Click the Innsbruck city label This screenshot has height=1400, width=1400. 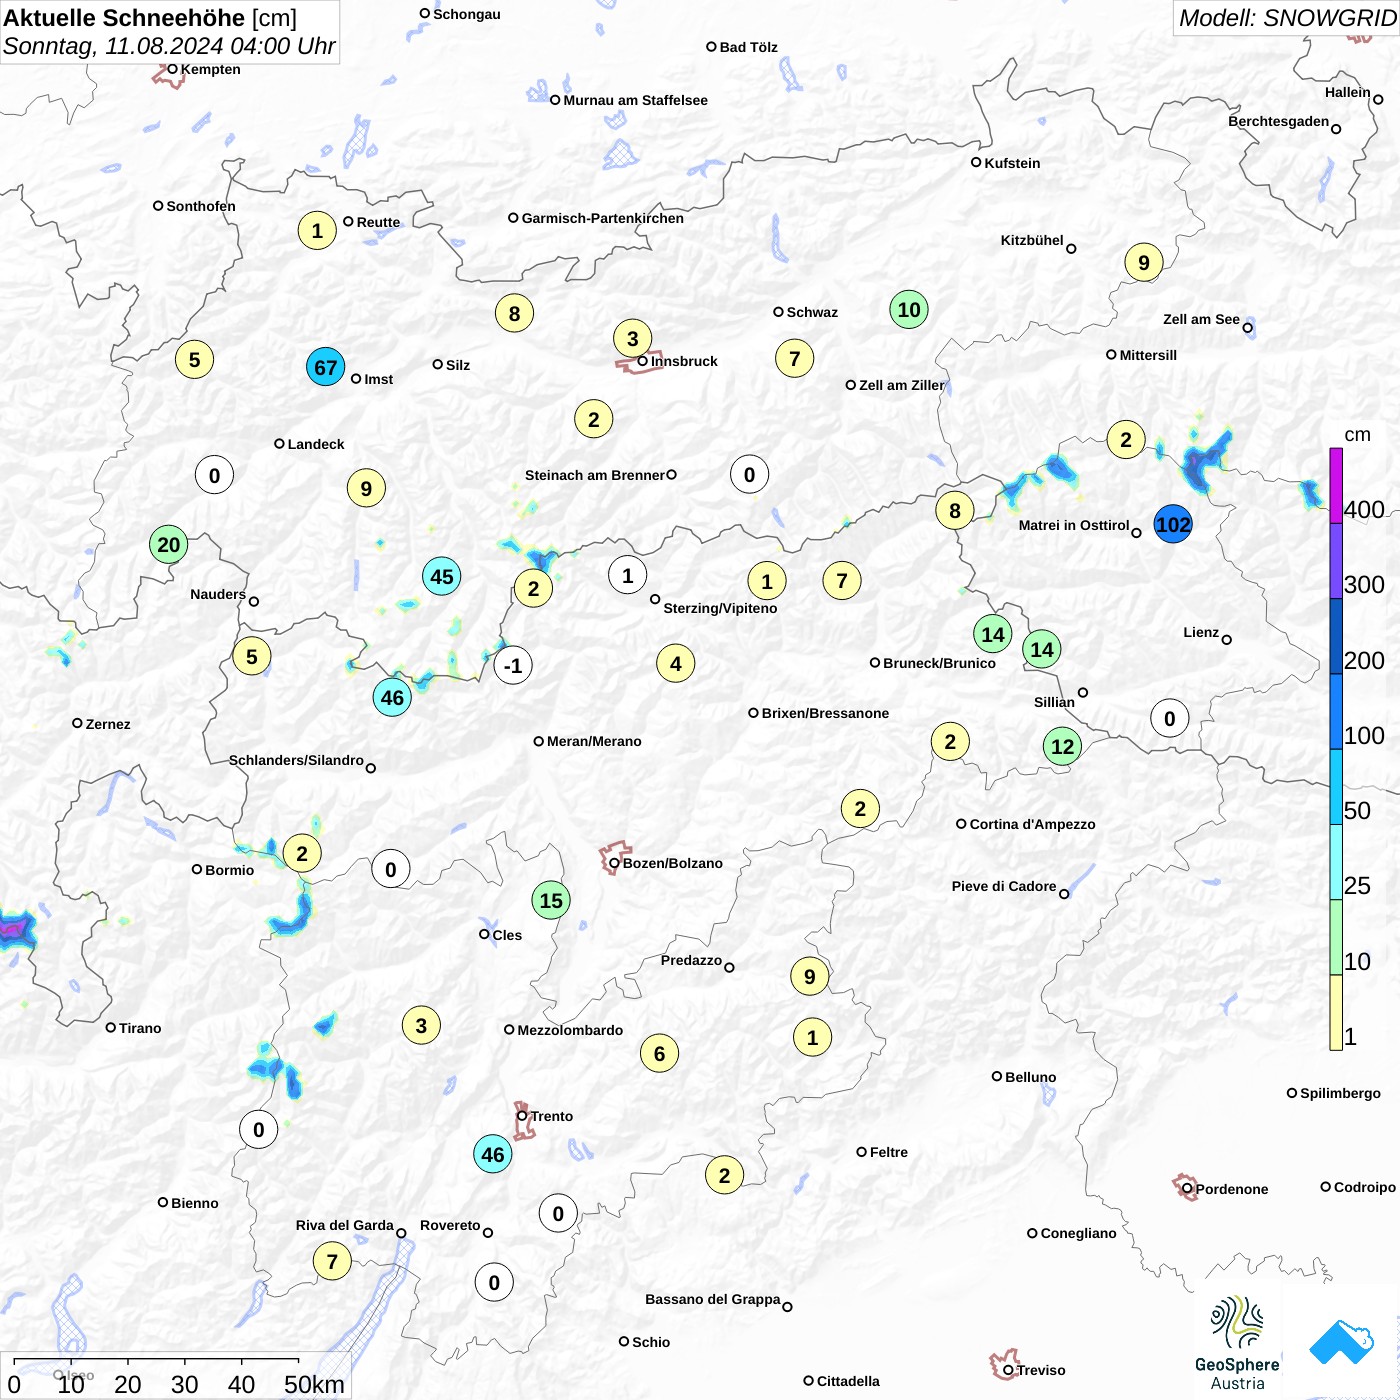coord(684,361)
